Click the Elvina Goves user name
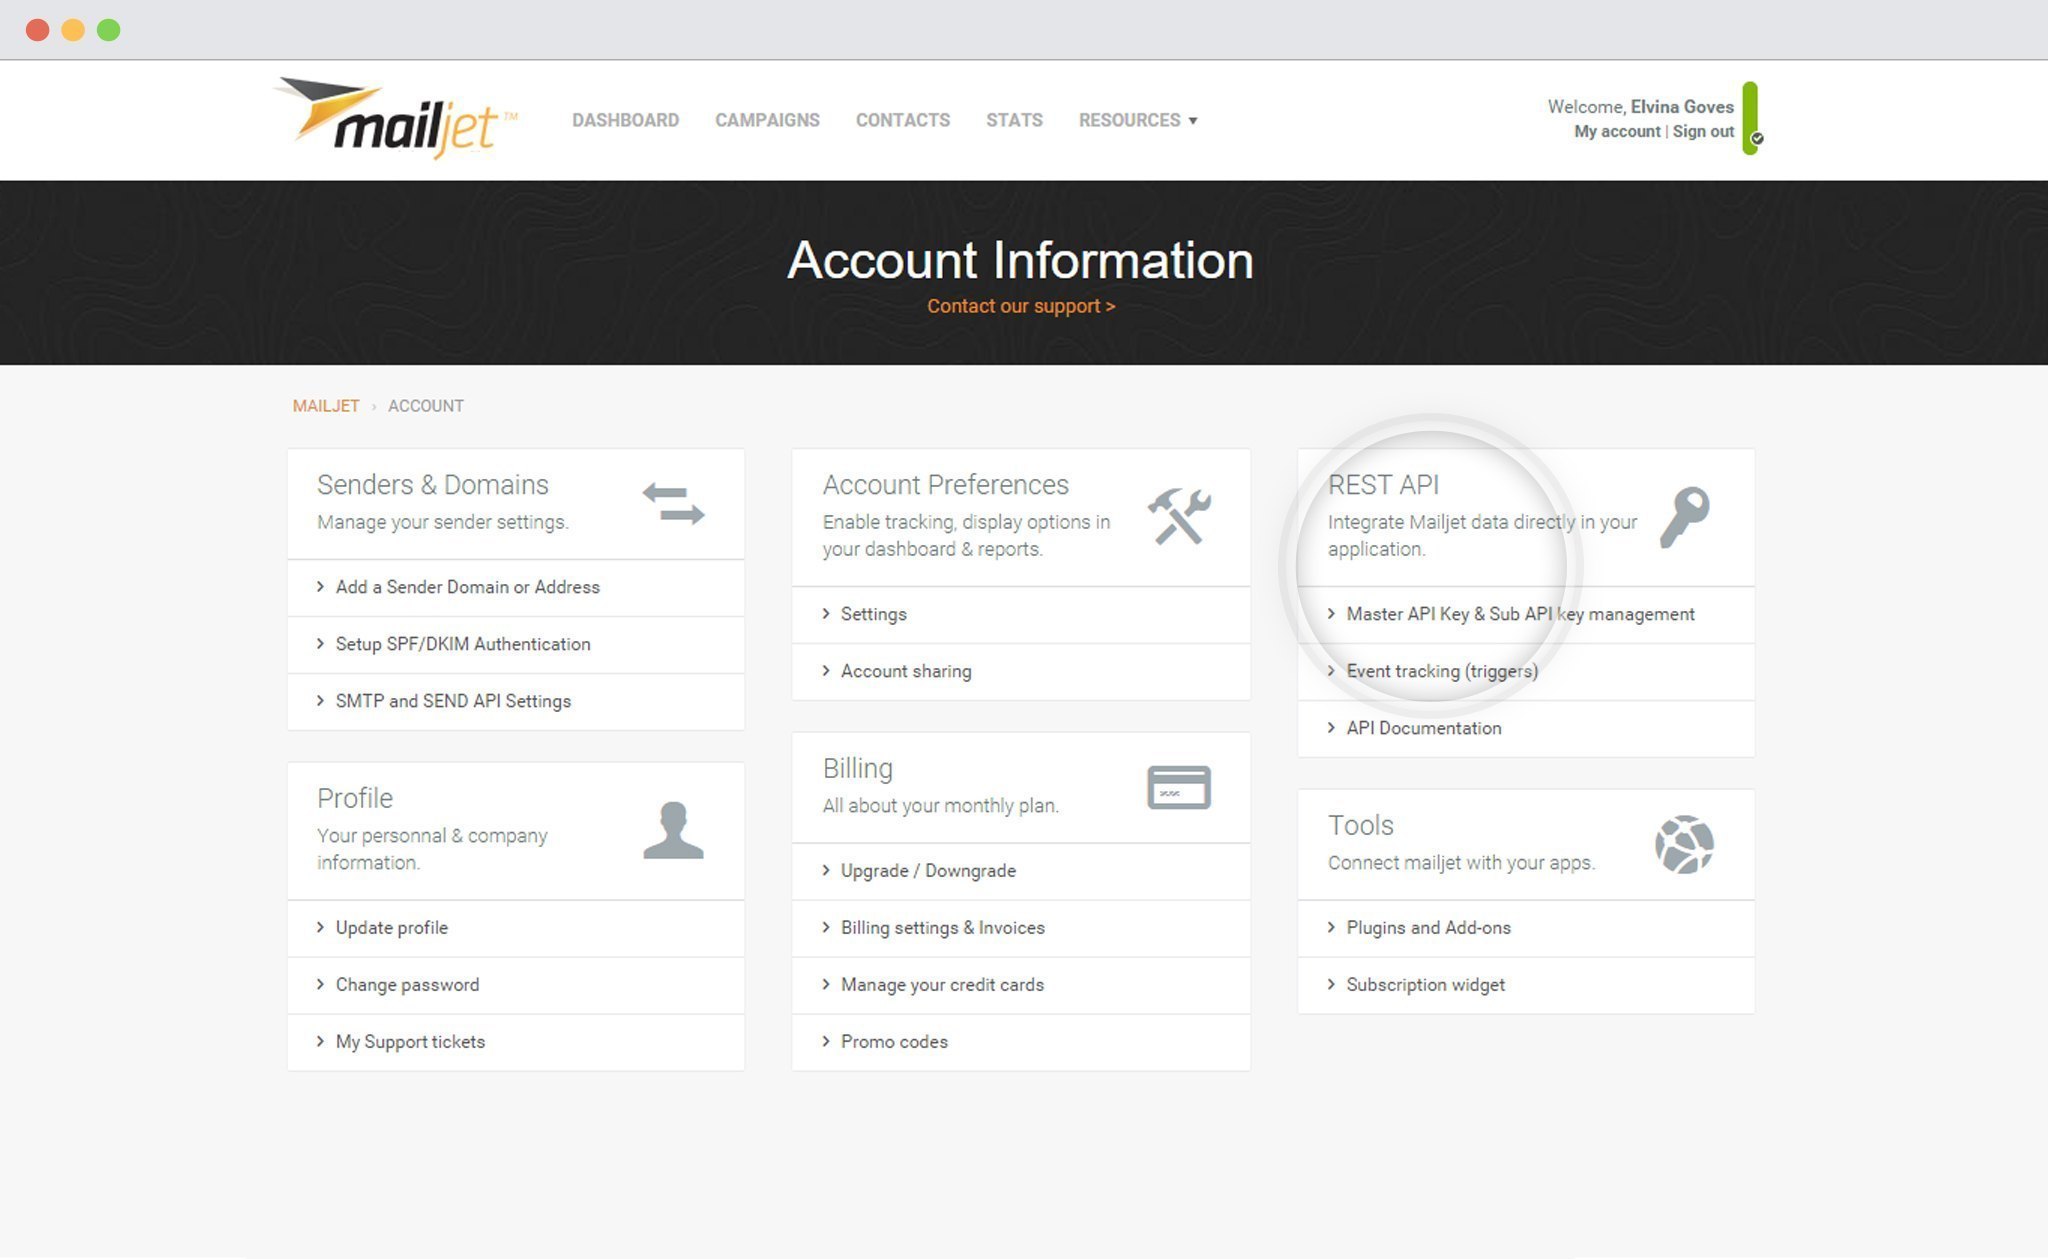The height and width of the screenshot is (1259, 2048). 1682,107
